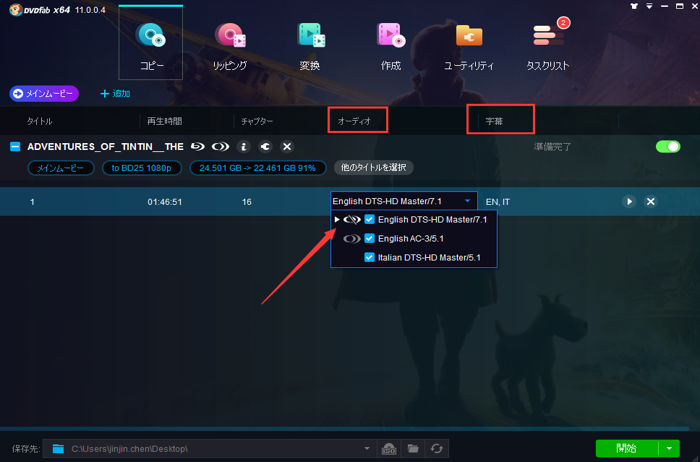Open the コピー (Copy) module
Viewport: 700px width, 462px height.
pos(151,43)
